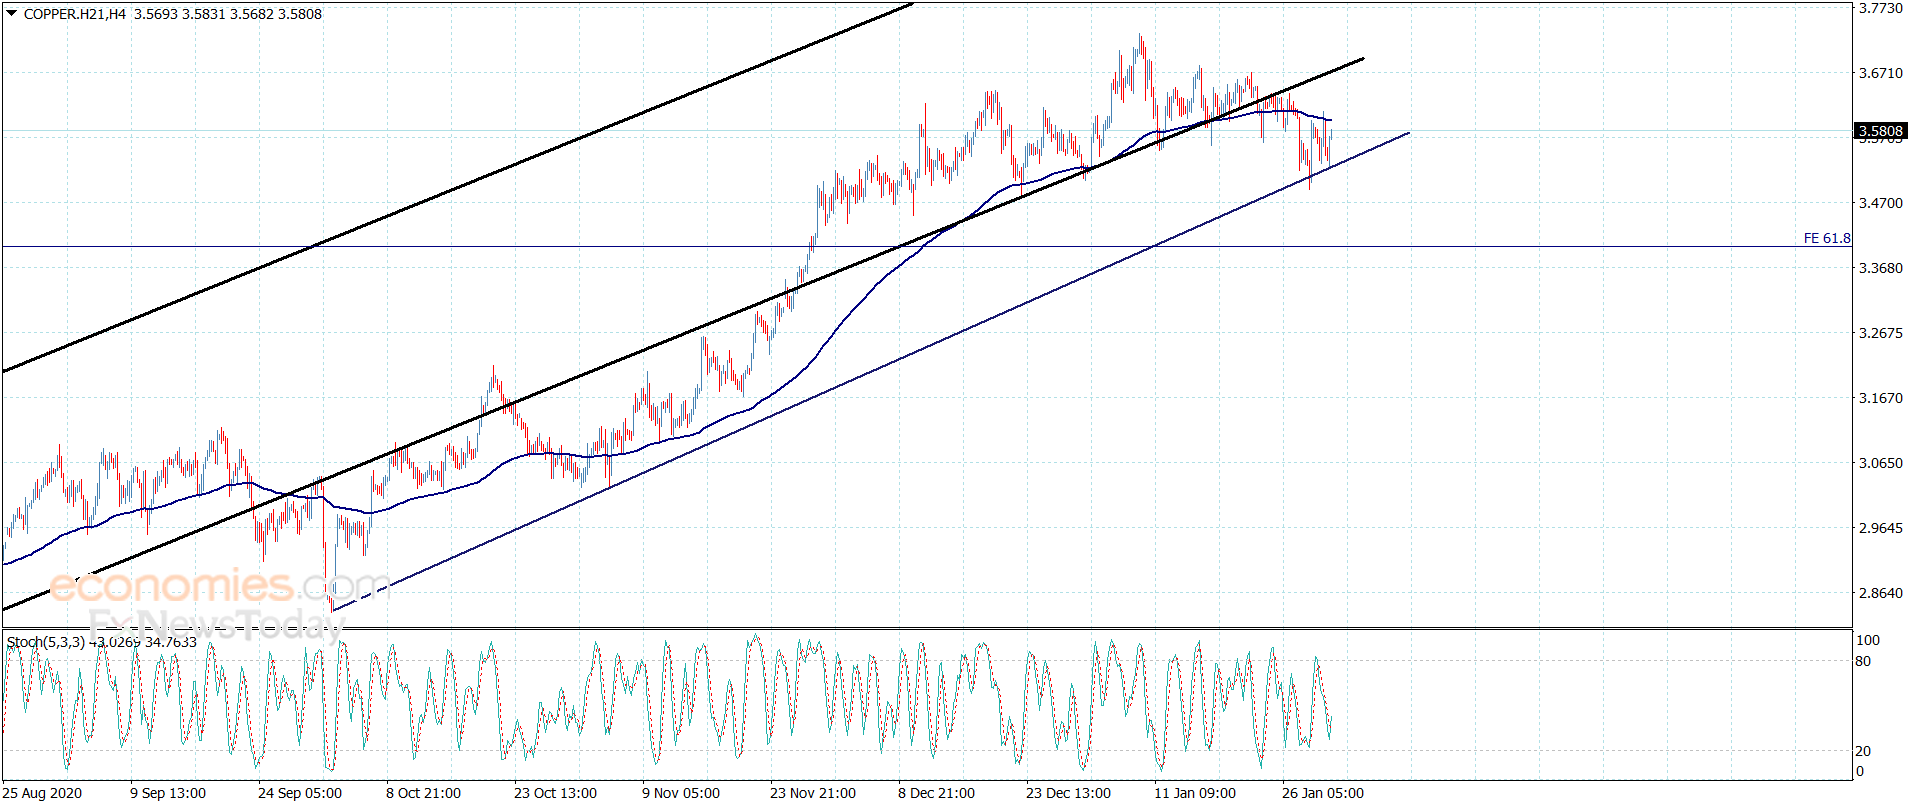Click the 2.8640 price axis label
This screenshot has height=807, width=1916.
click(1881, 593)
